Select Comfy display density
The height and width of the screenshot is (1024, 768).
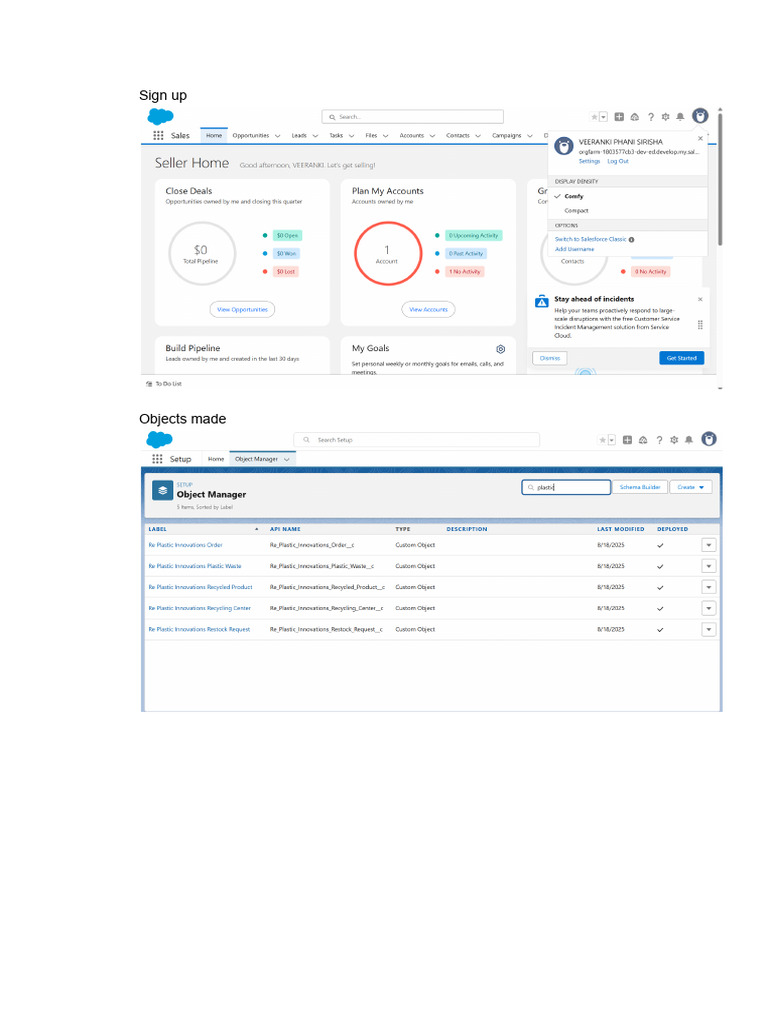pos(573,196)
